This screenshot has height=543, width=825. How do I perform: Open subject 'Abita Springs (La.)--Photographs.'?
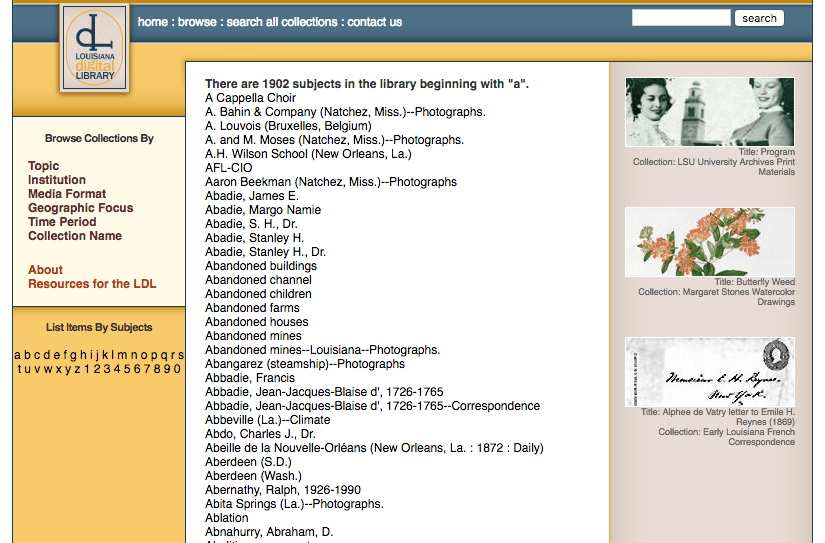click(x=295, y=504)
